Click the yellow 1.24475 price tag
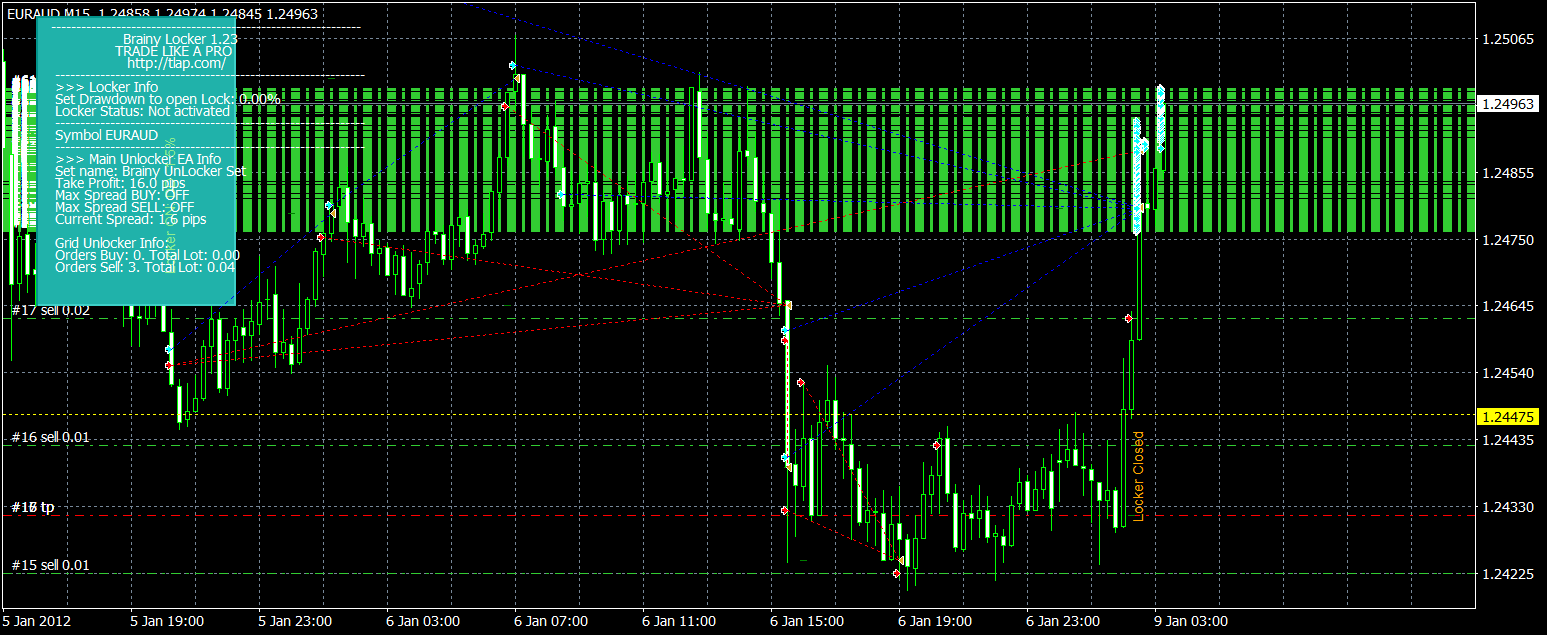 [x=1508, y=416]
